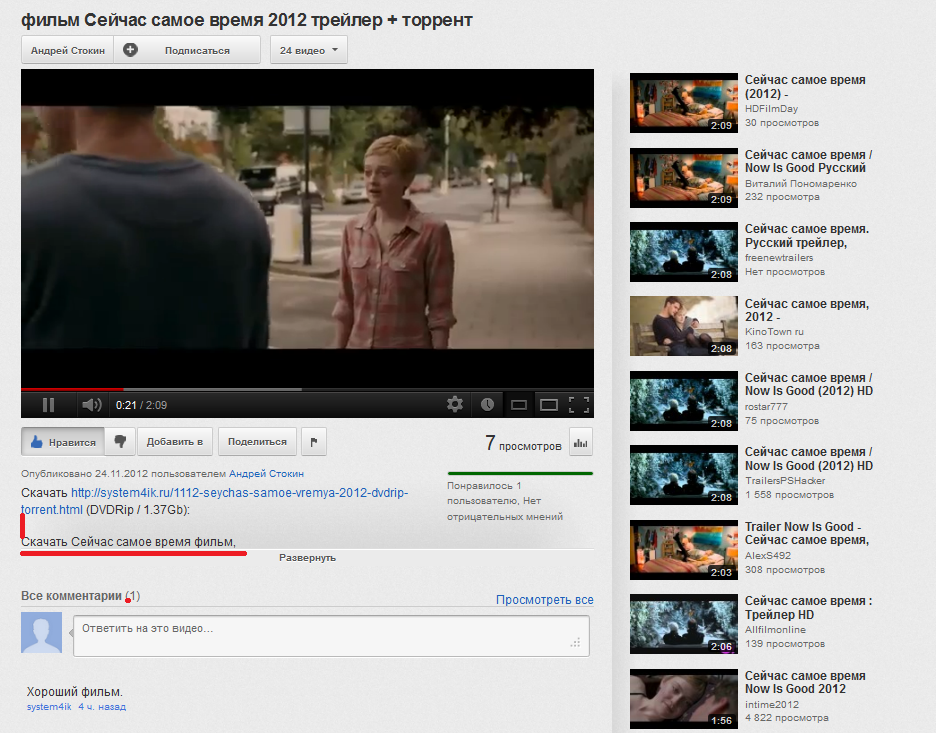Click the 0:21 / 2:09 time display
Image resolution: width=936 pixels, height=733 pixels.
141,405
